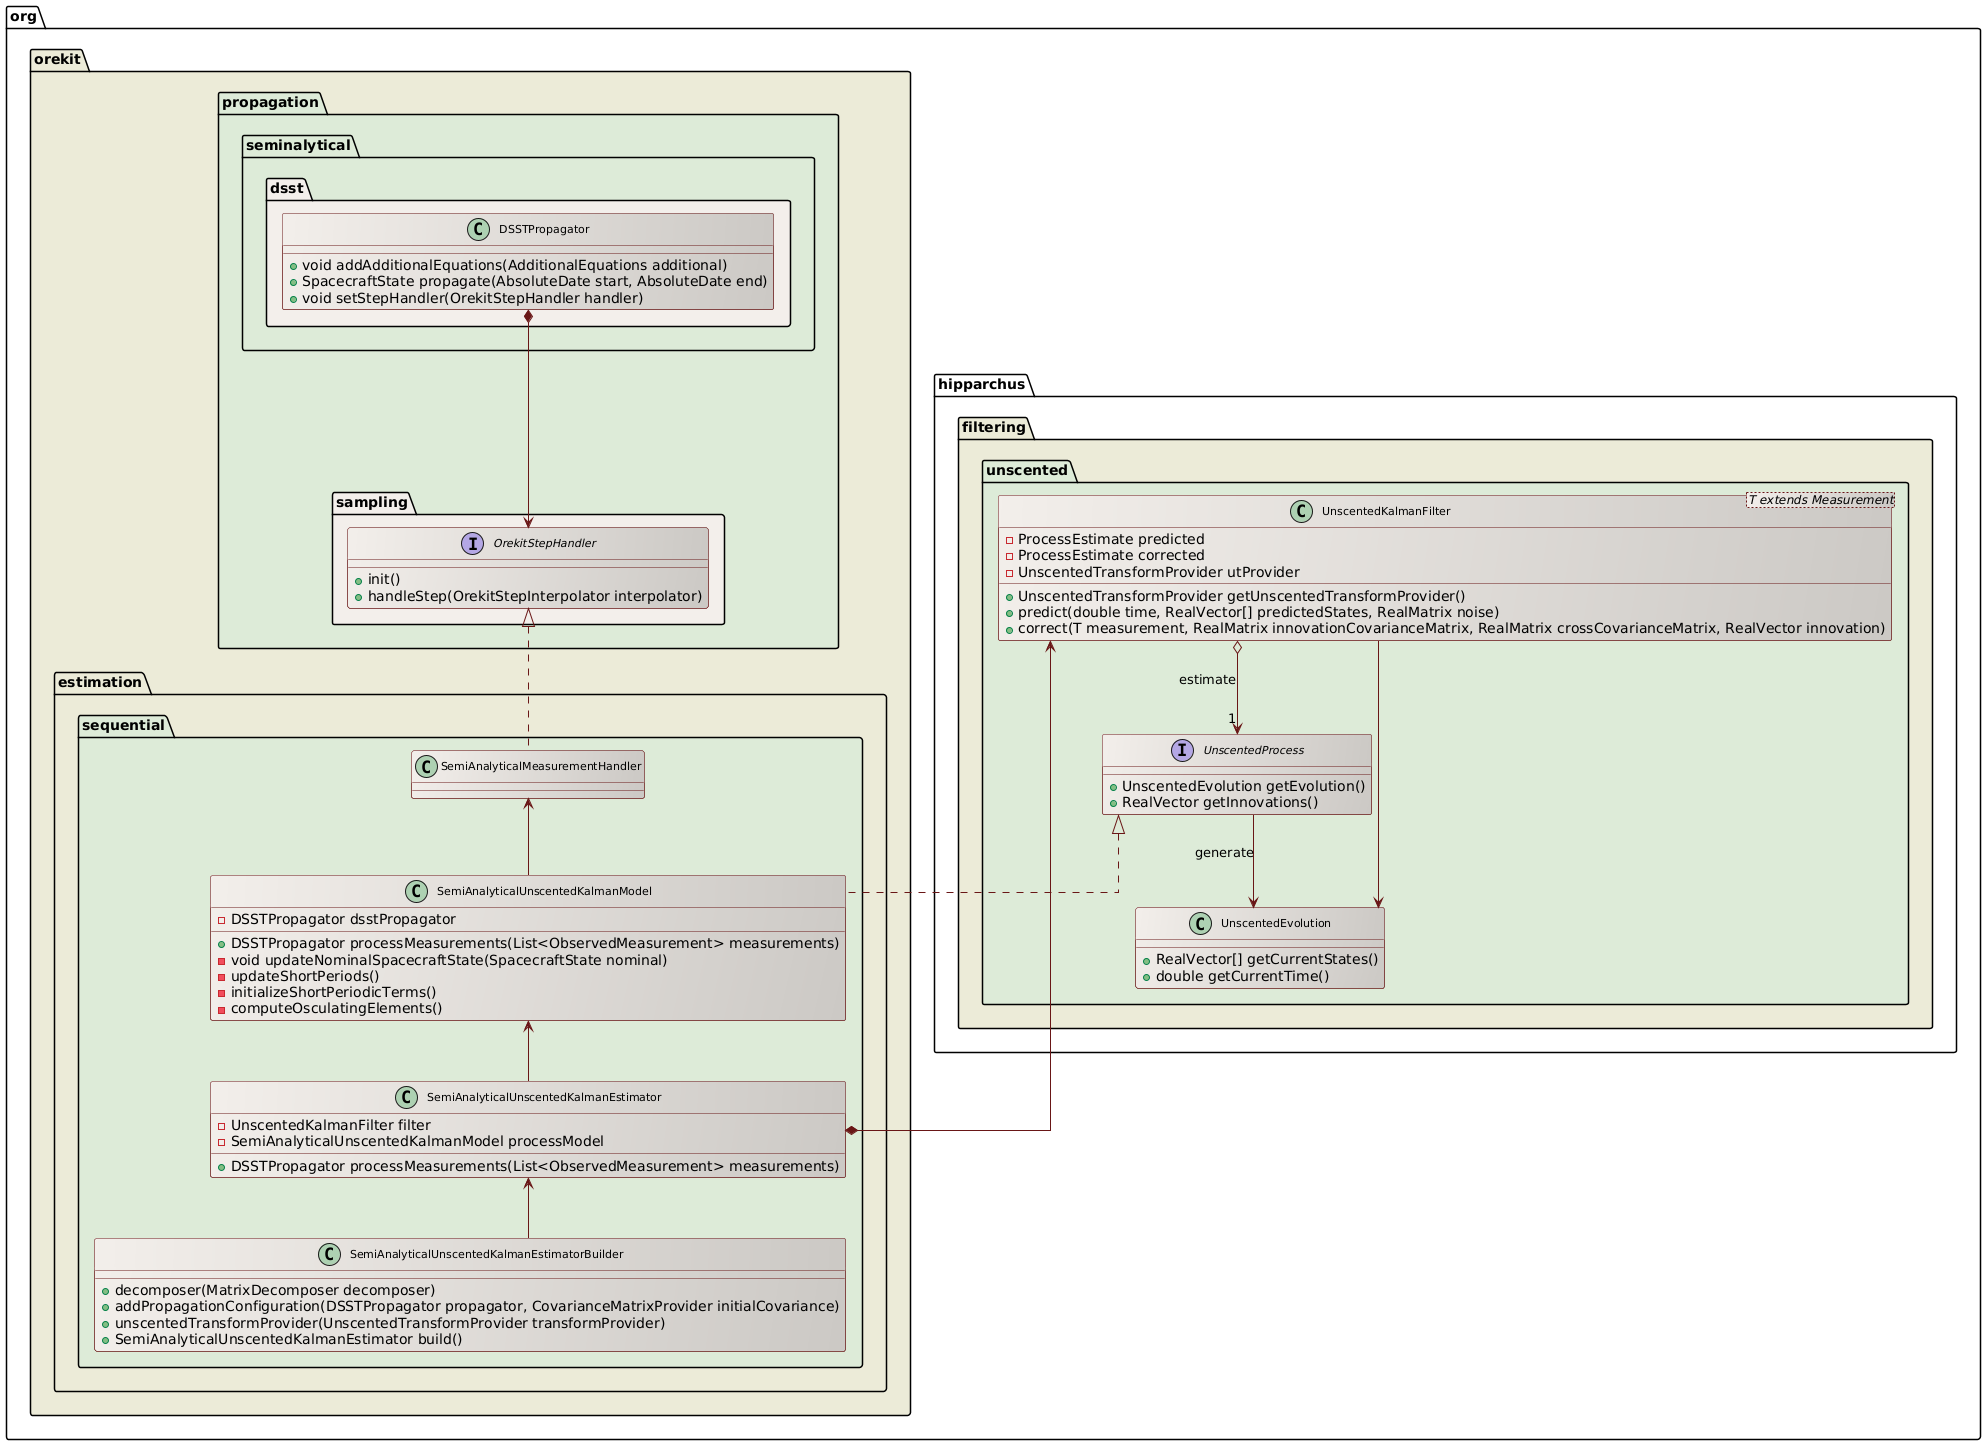The height and width of the screenshot is (1445, 1986).
Task: Select the interface icon on OrekitStepHandler
Action: (x=471, y=543)
